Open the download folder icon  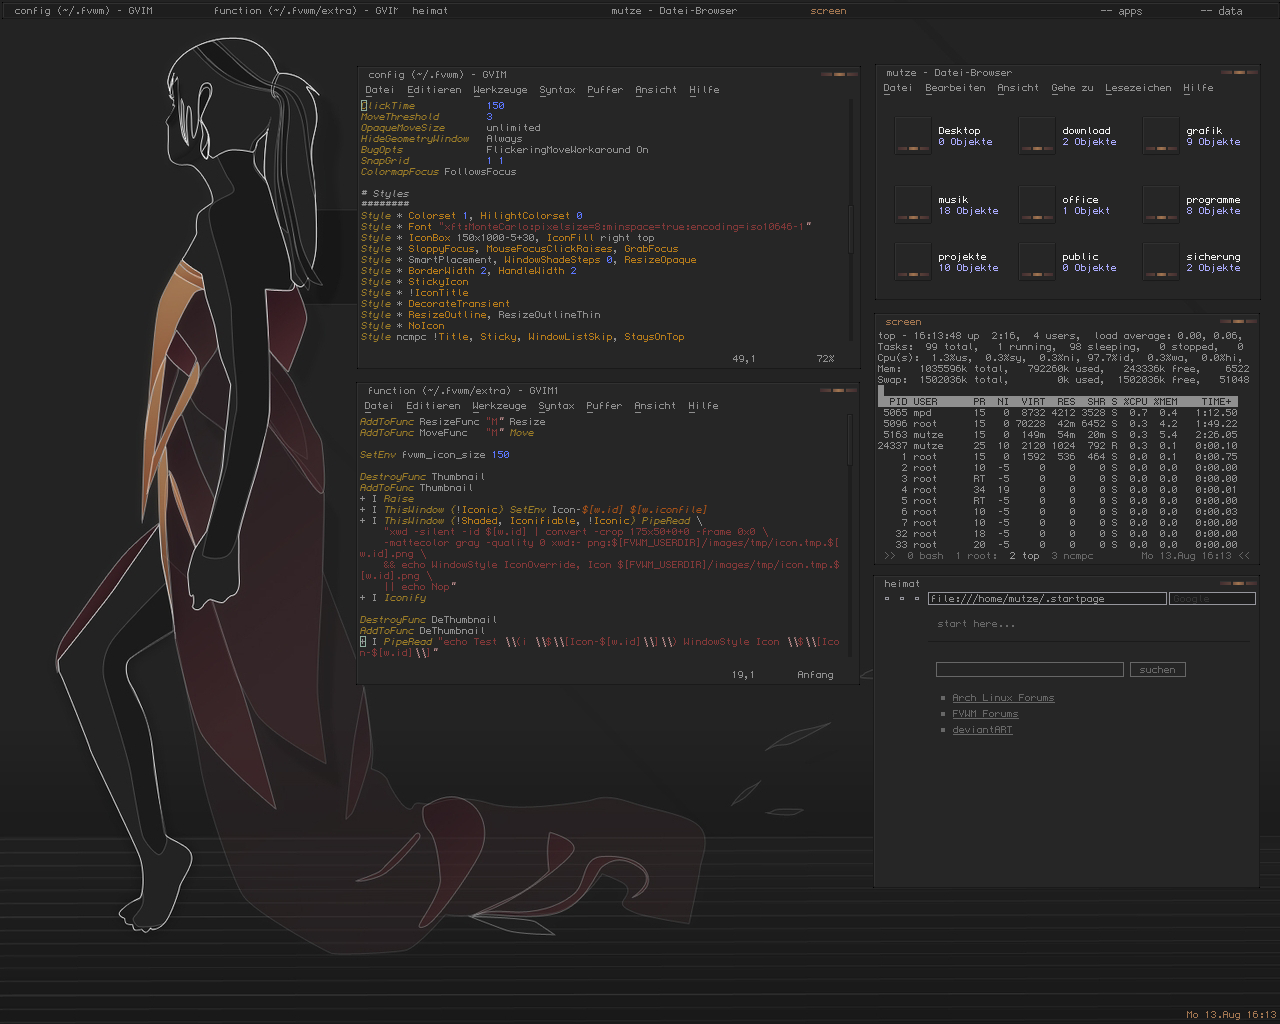coord(1037,135)
